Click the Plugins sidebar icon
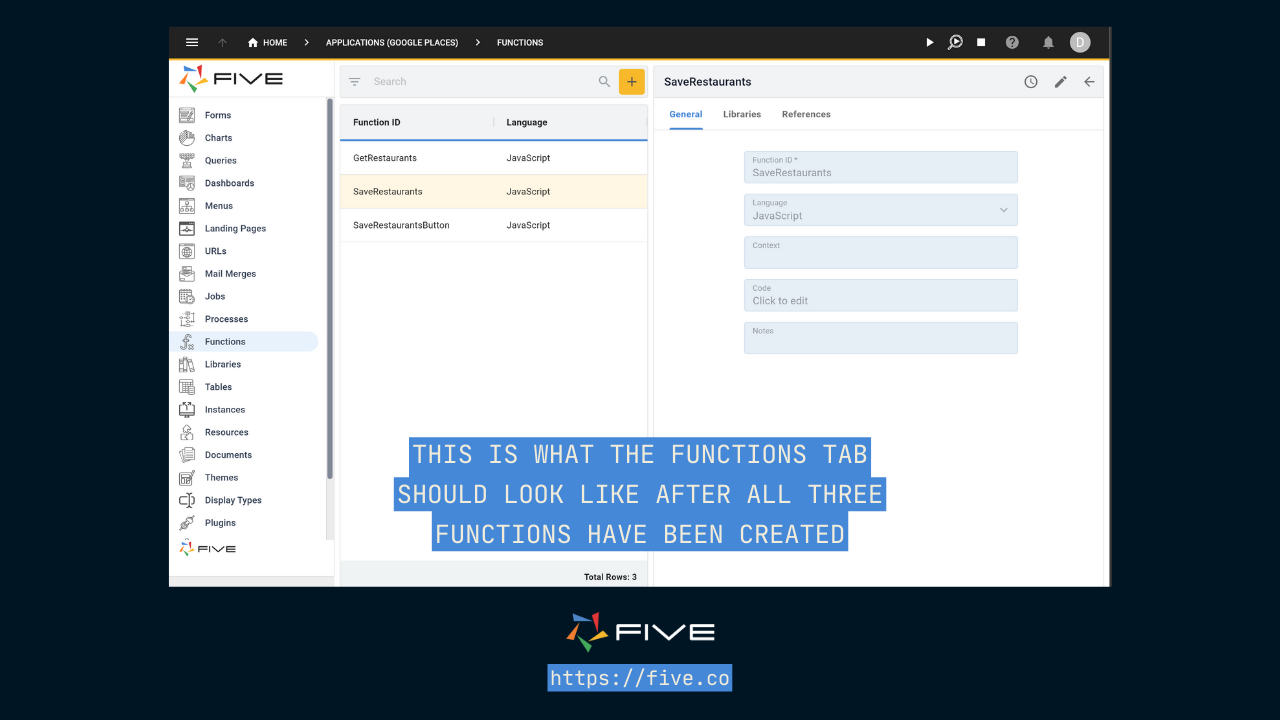The width and height of the screenshot is (1280, 720). coord(187,523)
